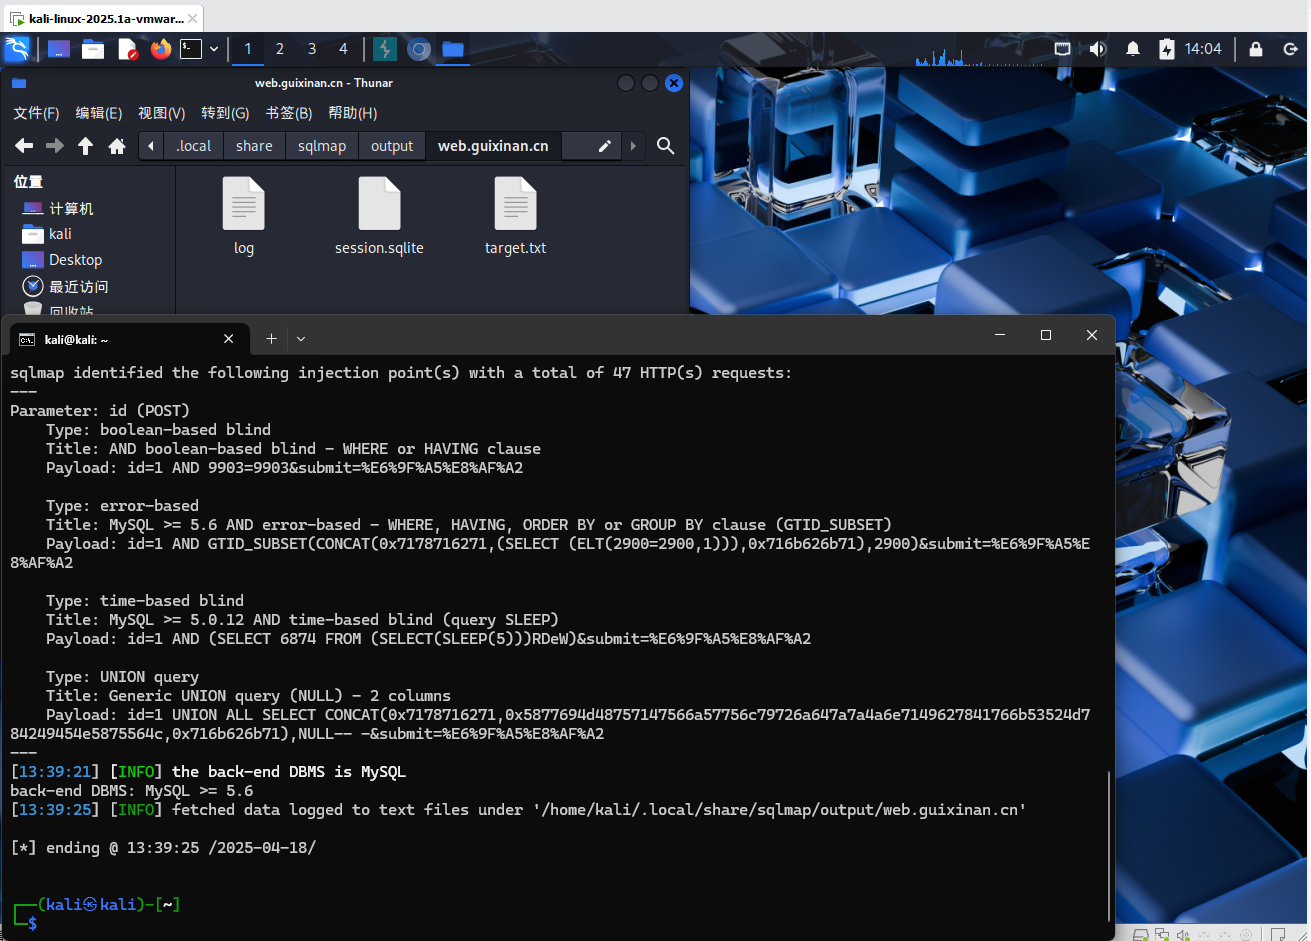Select the green lightning taskbar app
Screen dimensions: 1311x941
click(385, 49)
